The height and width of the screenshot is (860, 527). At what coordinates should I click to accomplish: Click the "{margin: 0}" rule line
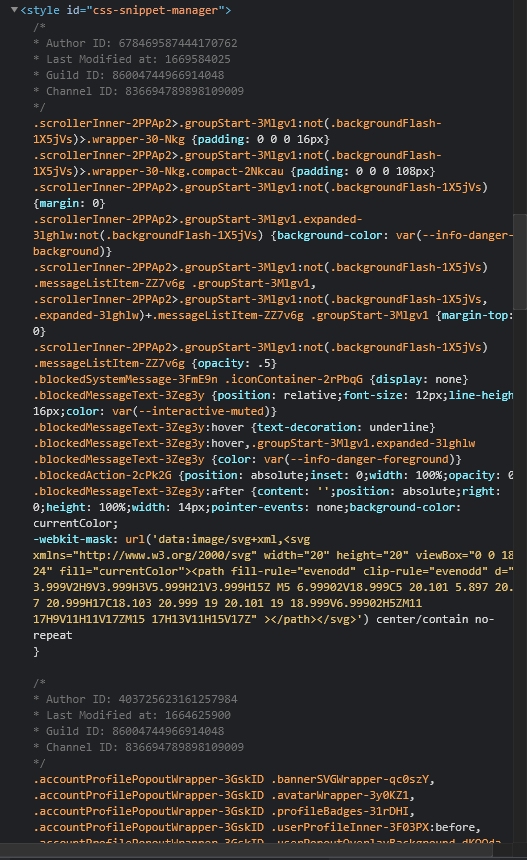(69, 203)
